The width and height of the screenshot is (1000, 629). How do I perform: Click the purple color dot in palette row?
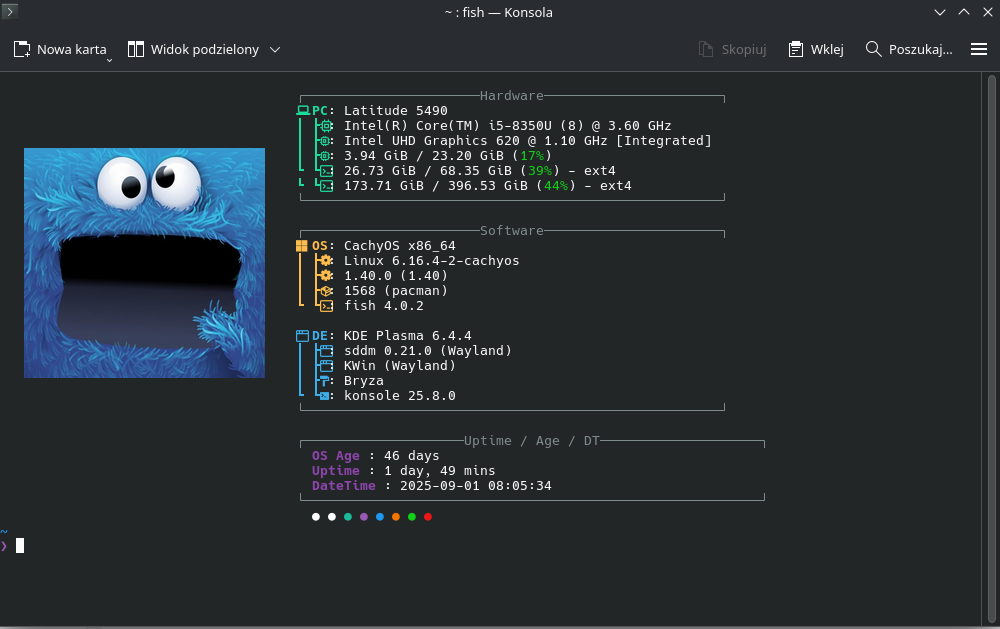364,517
